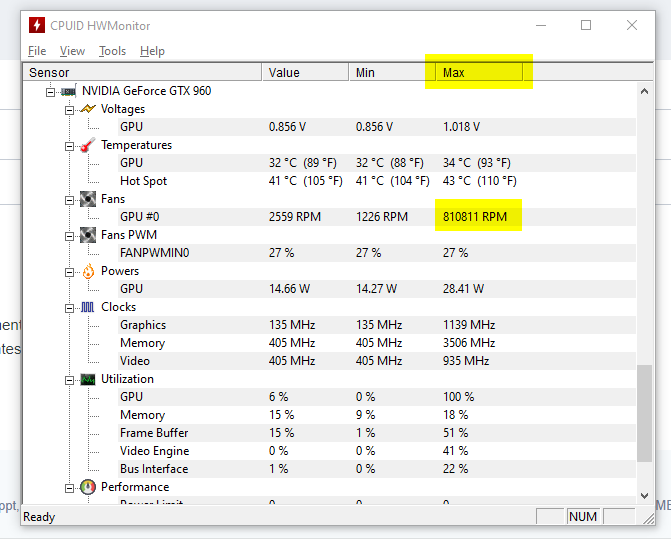671x539 pixels.
Task: Click the Min column header
Action: tap(392, 72)
